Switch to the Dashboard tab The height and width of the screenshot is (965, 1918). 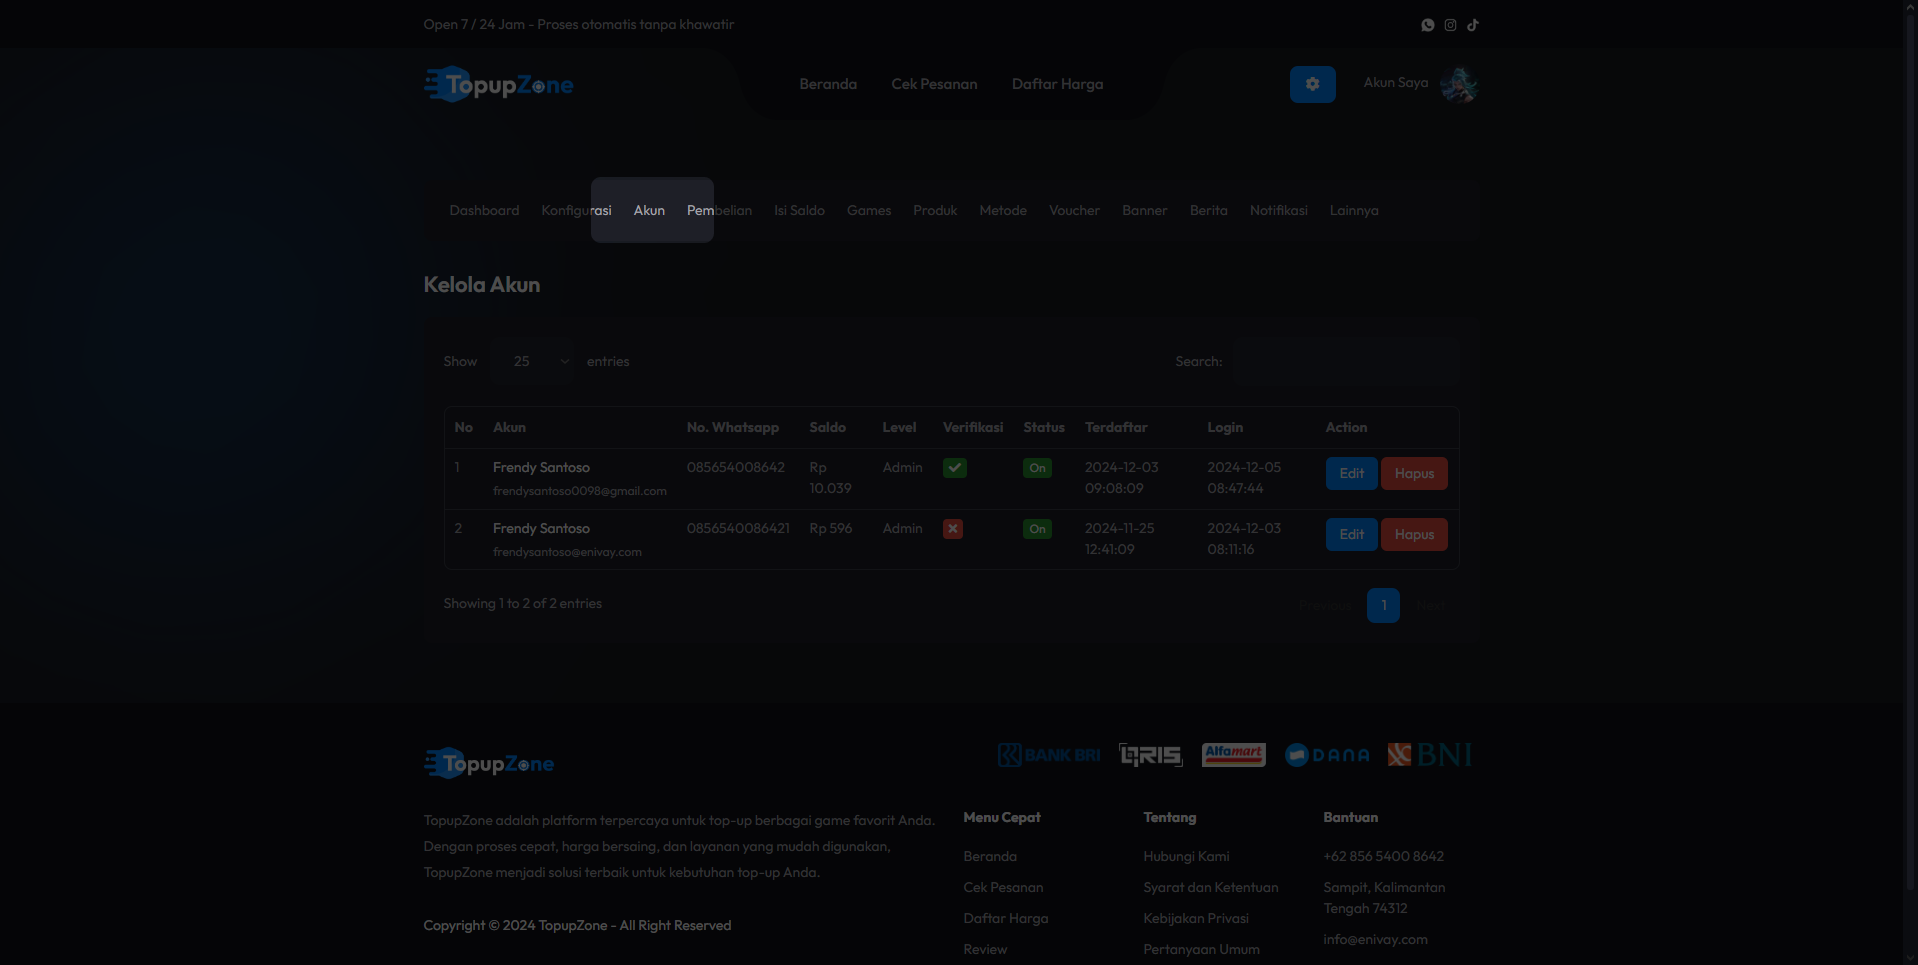coord(484,211)
